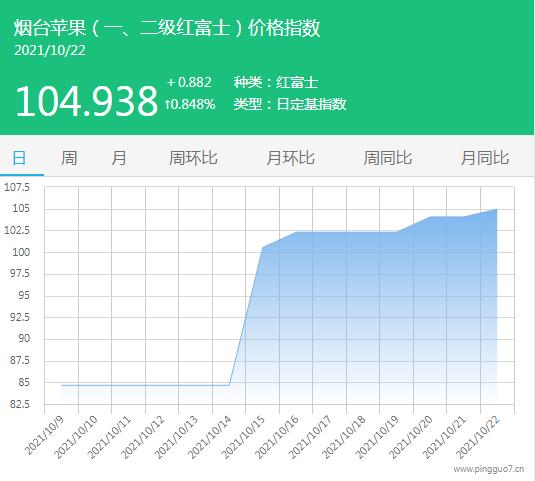Click the index value 104.938
Screen dimensions: 535x481
tap(87, 101)
